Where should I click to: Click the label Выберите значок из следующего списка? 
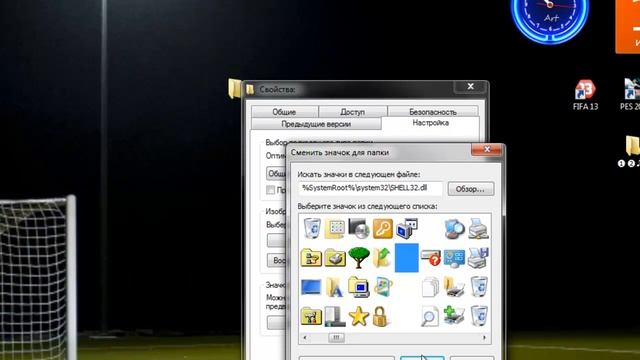367,207
